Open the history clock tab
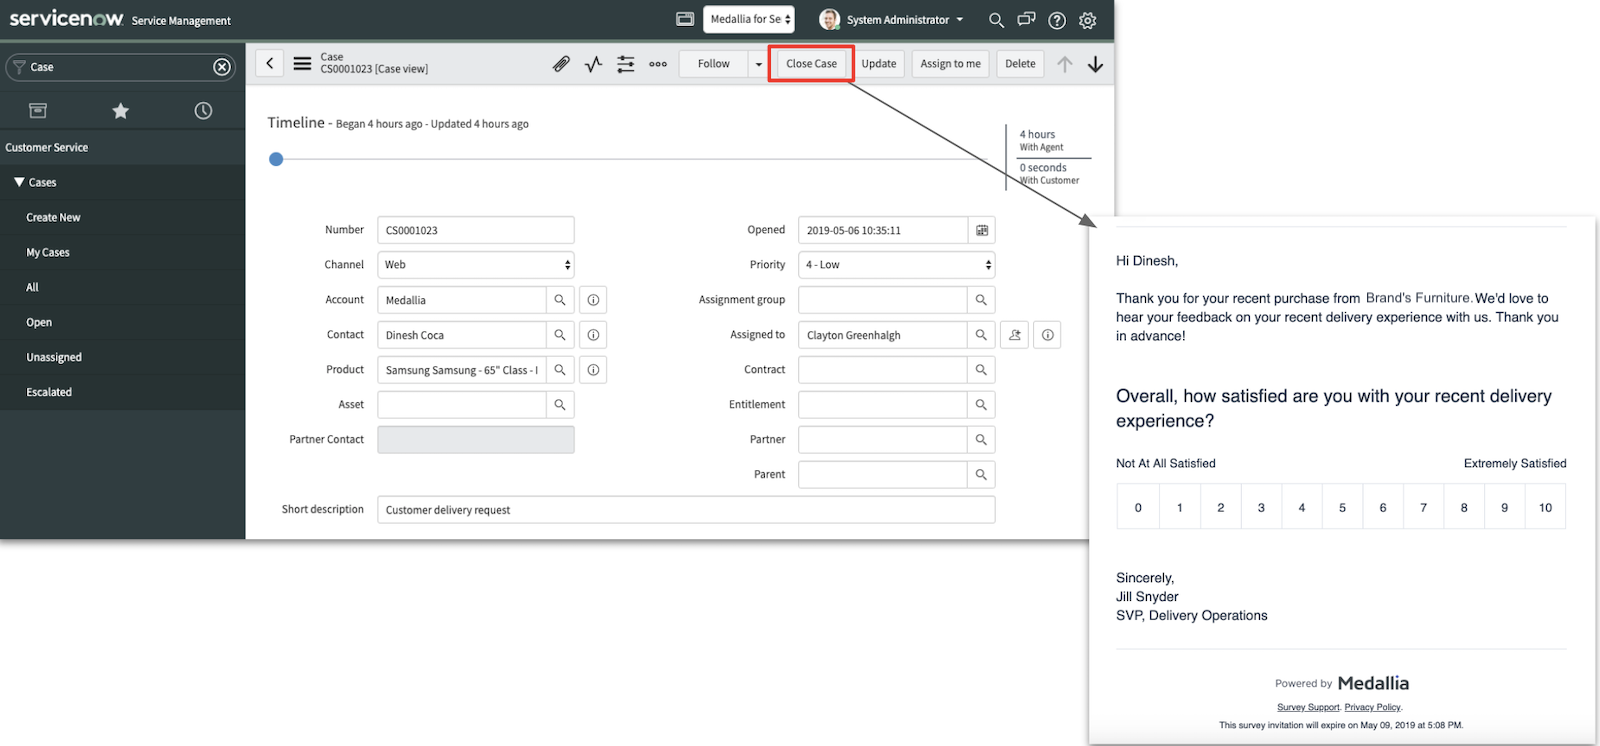The image size is (1600, 746). [x=203, y=111]
